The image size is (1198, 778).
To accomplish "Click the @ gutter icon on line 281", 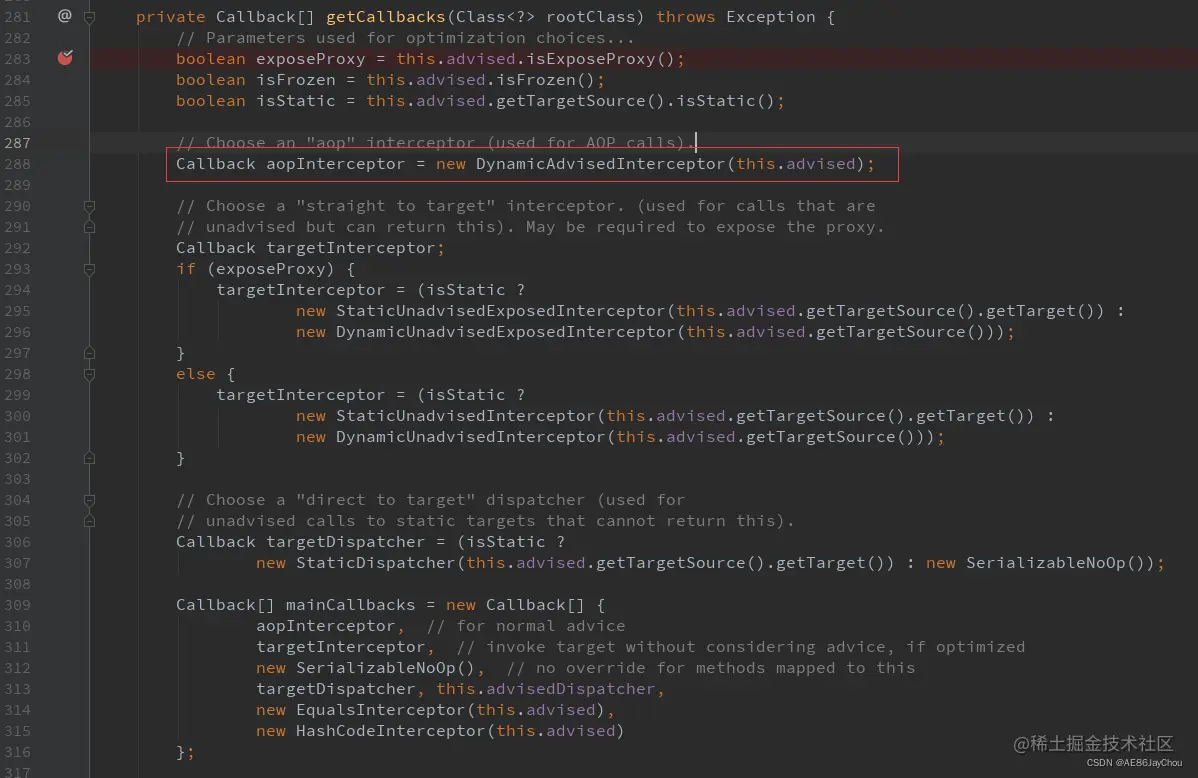I will coord(64,16).
